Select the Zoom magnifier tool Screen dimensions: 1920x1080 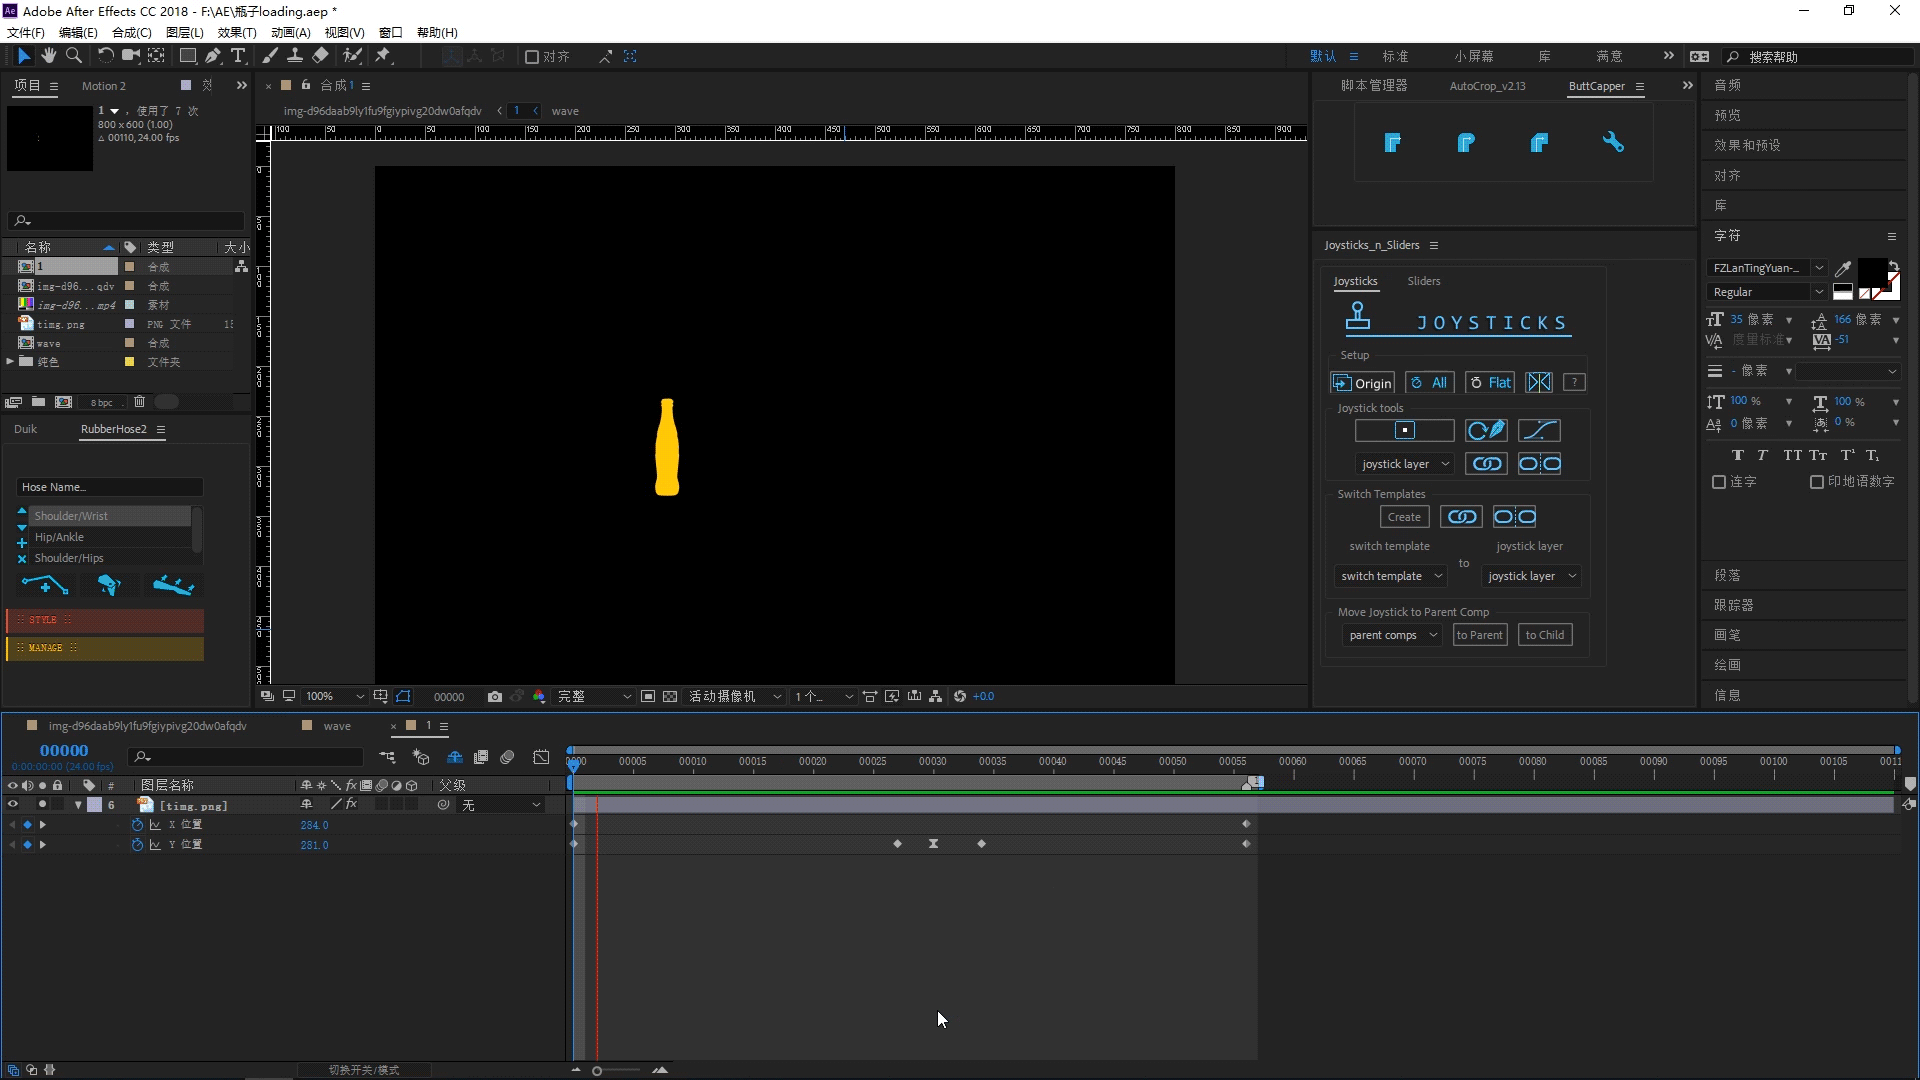pyautogui.click(x=73, y=56)
